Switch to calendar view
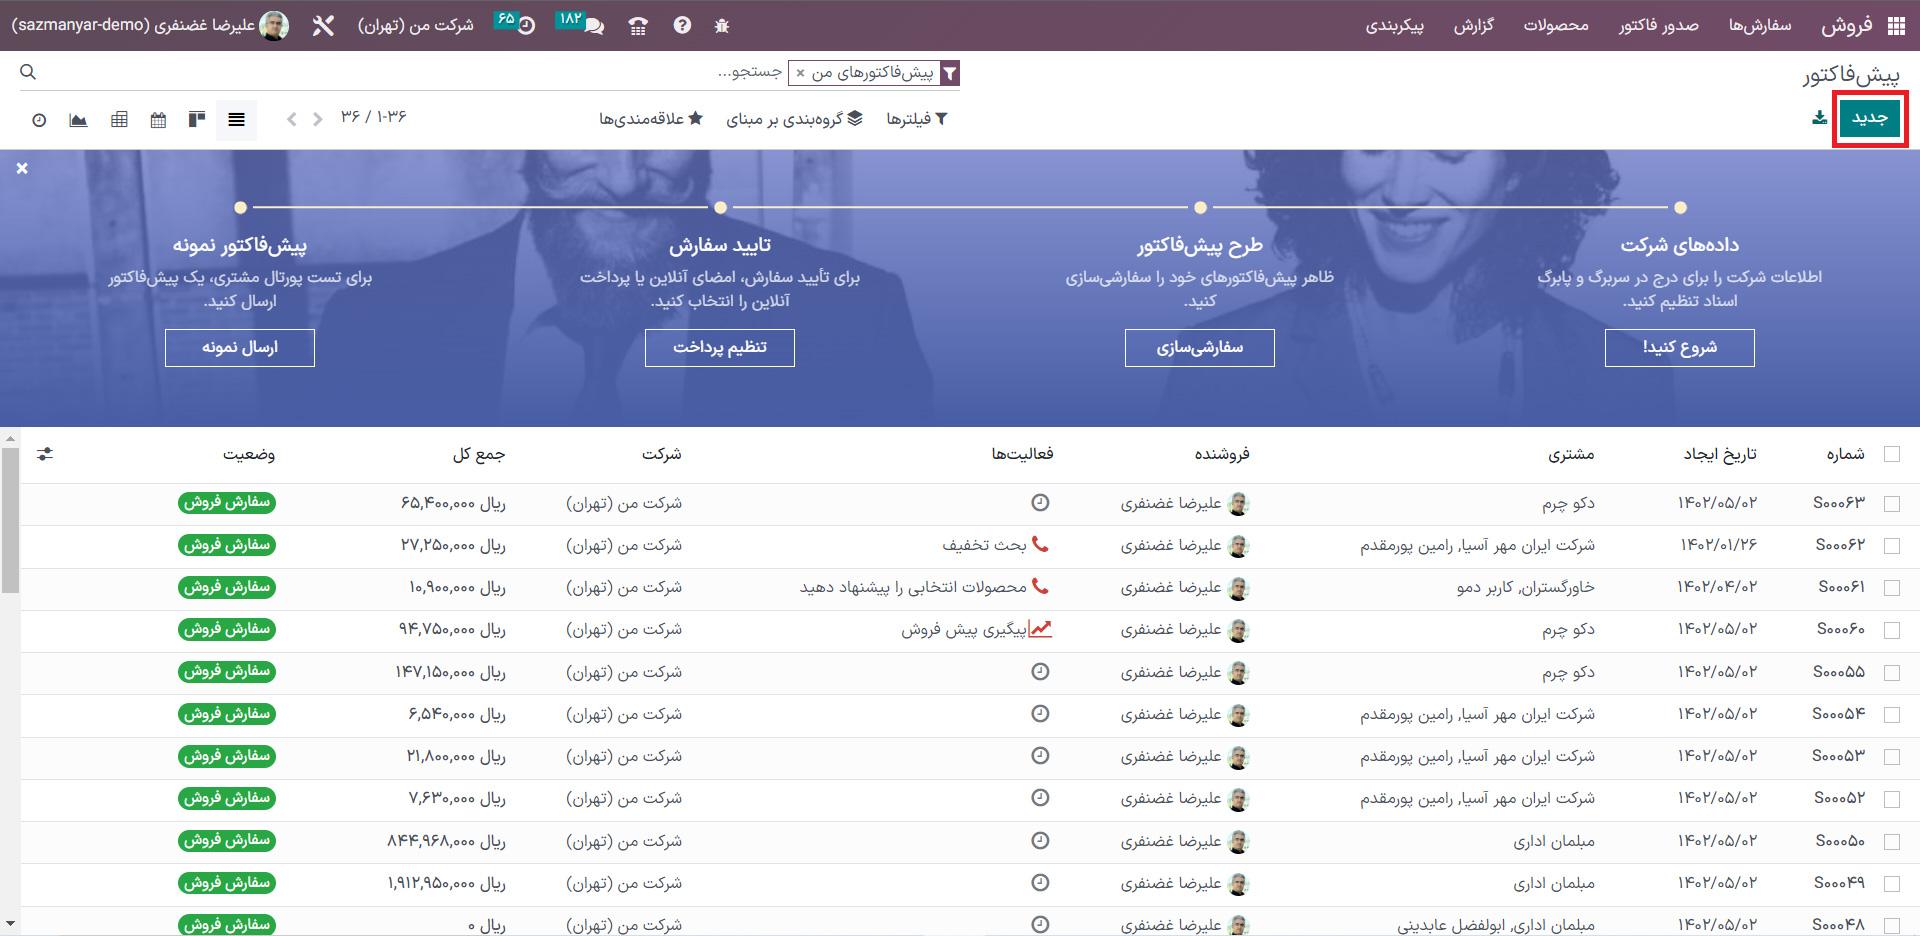Screen dimensions: 1920x936 [158, 119]
